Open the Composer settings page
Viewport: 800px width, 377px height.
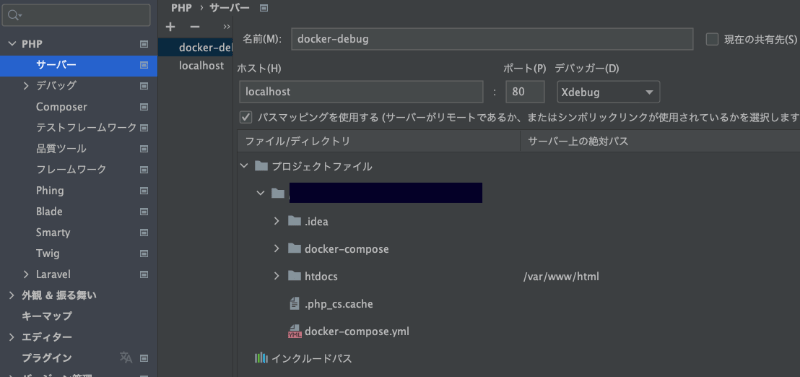tap(61, 107)
